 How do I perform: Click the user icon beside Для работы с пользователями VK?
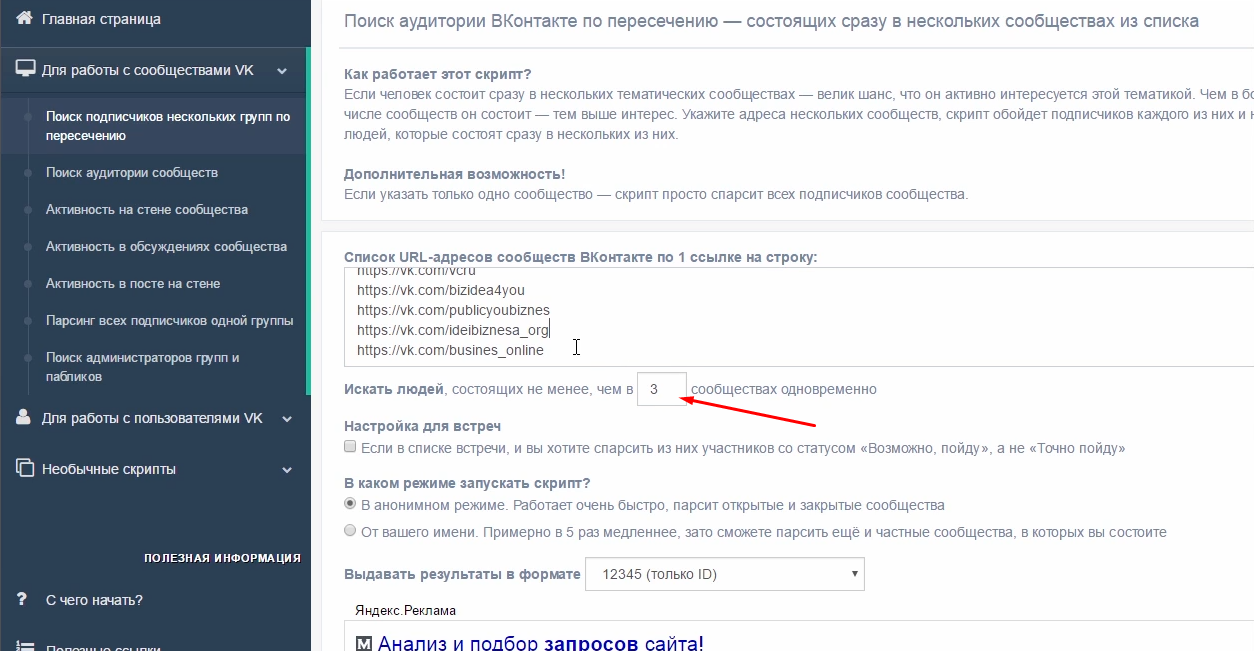24,418
